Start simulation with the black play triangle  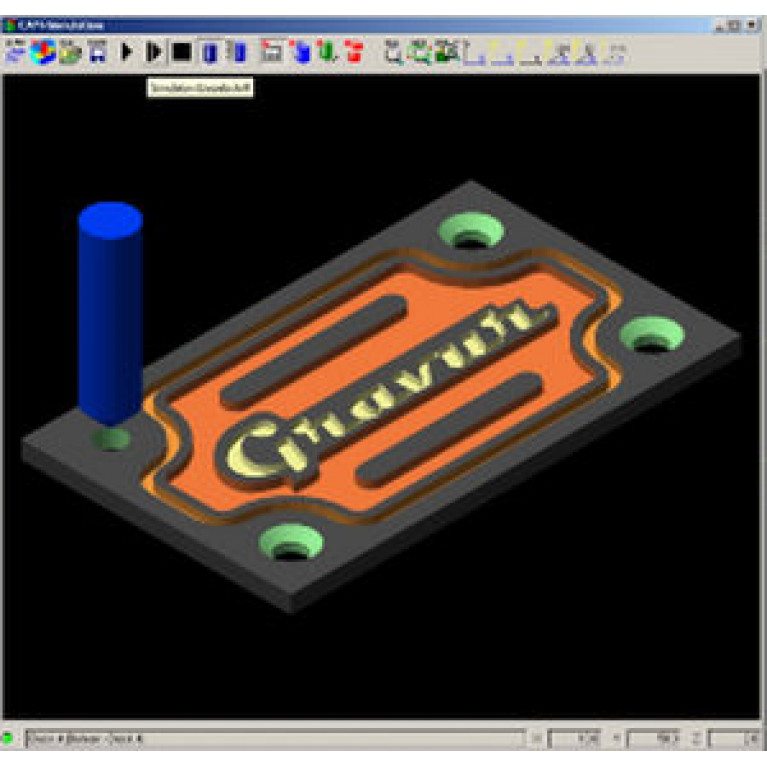pos(127,51)
